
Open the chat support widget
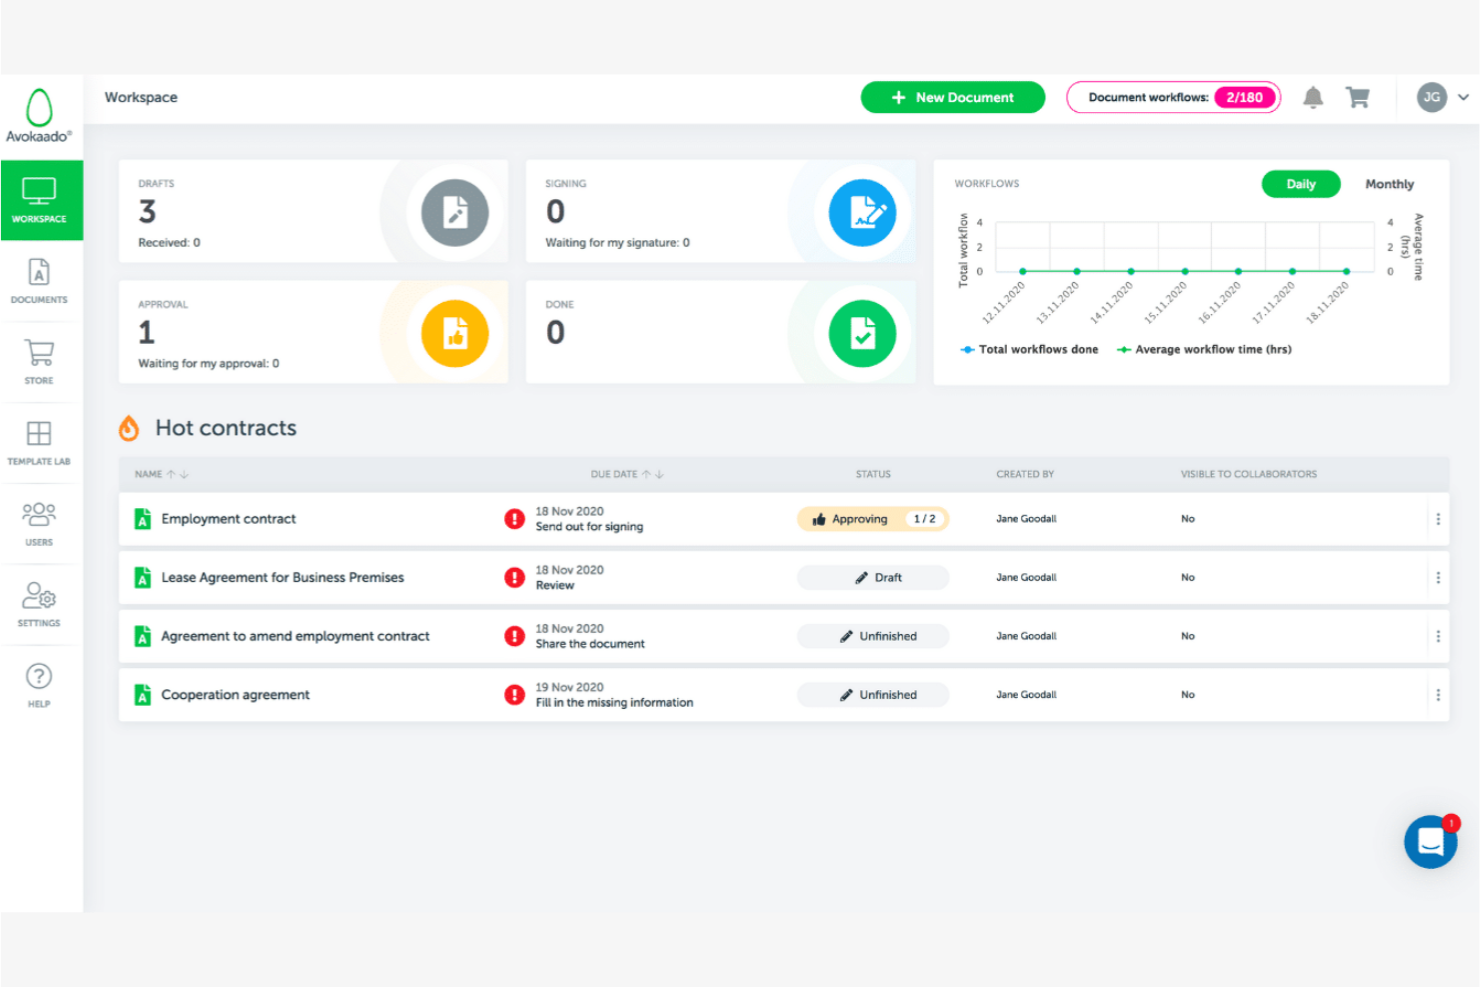[x=1430, y=841]
